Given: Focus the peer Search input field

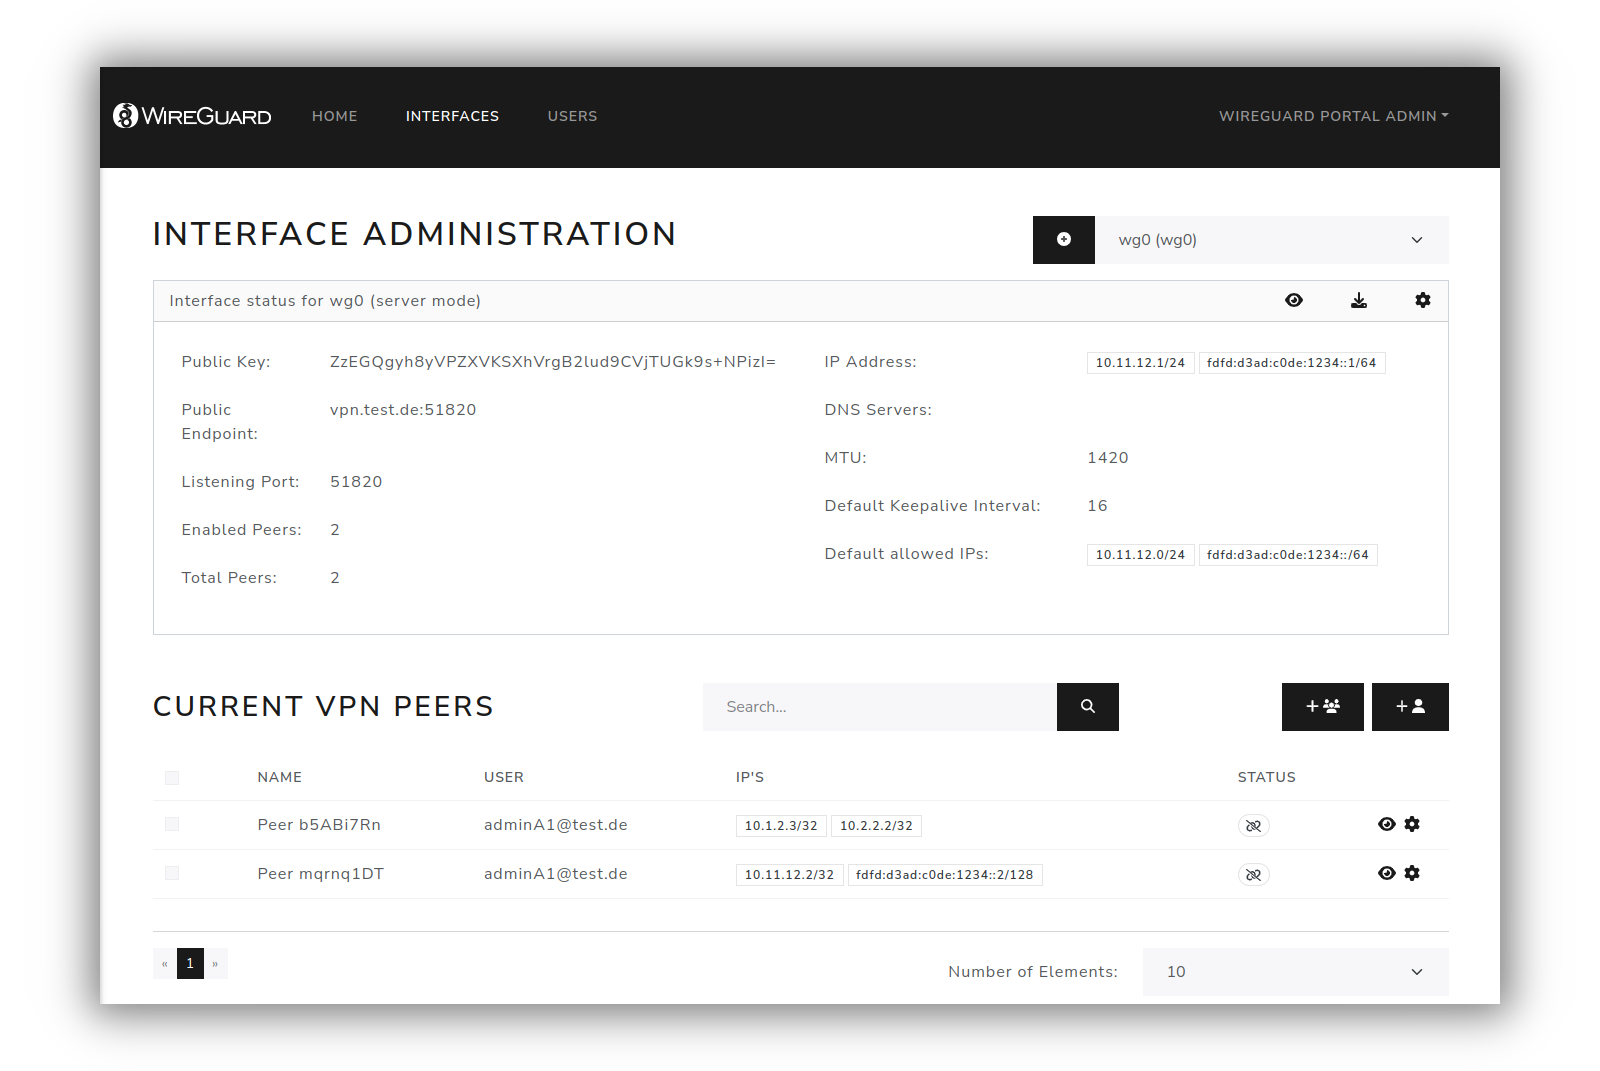Looking at the screenshot, I should [879, 707].
